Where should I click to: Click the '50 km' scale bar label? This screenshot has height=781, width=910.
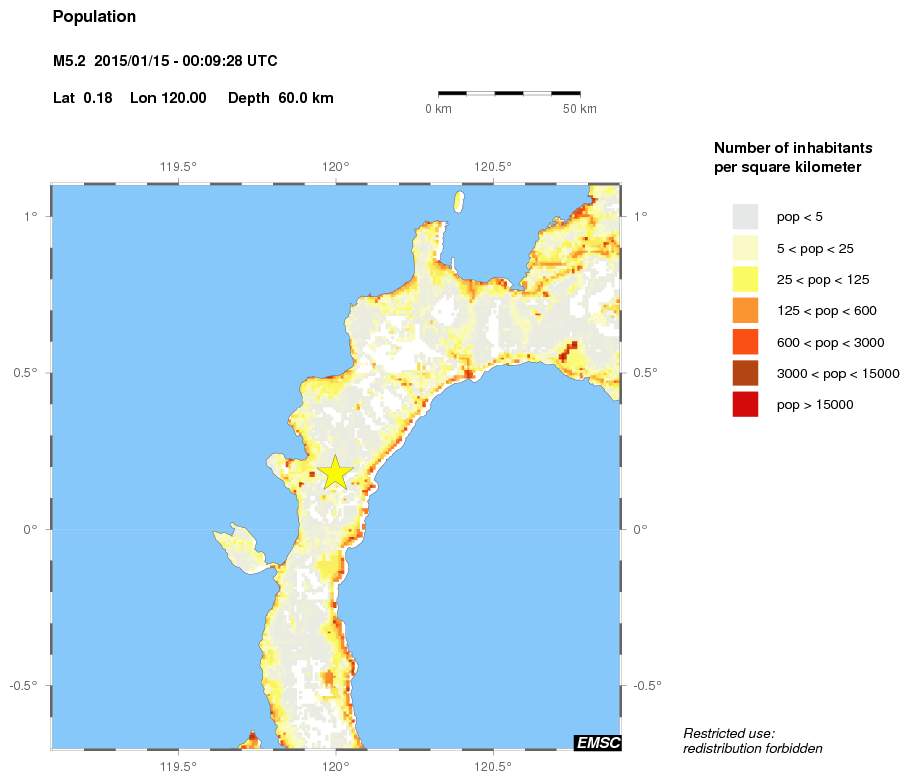tap(580, 108)
